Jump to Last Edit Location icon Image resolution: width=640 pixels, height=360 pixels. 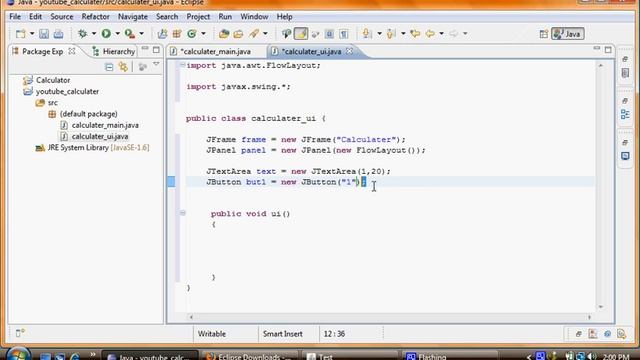coord(415,34)
